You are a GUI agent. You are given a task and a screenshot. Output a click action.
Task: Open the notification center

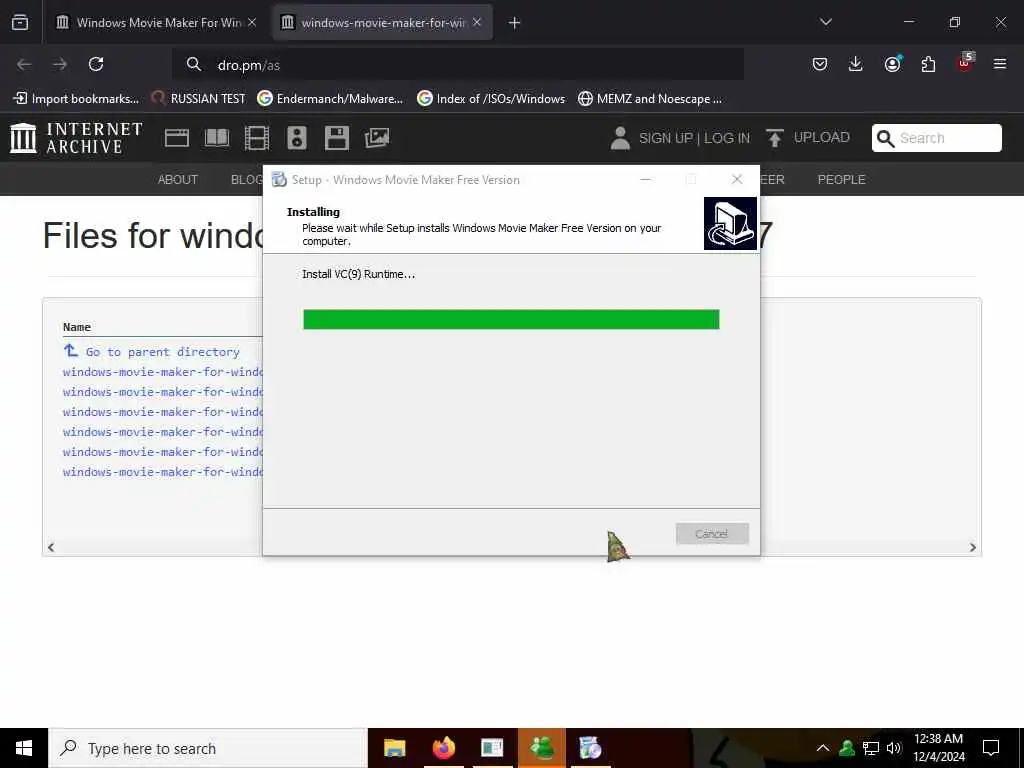tap(991, 748)
